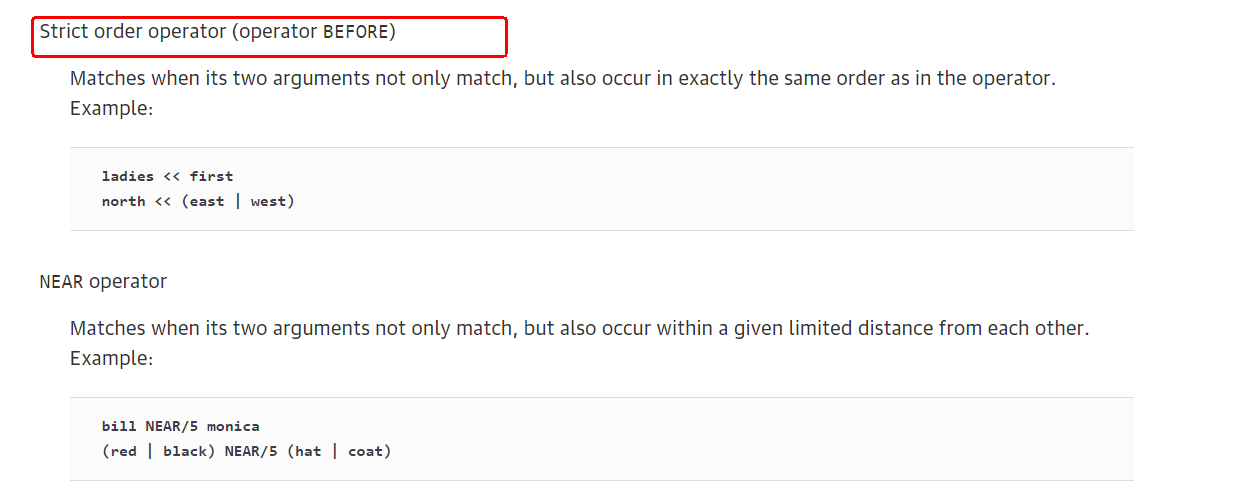Click the '(east | west)' group in code

point(238,201)
